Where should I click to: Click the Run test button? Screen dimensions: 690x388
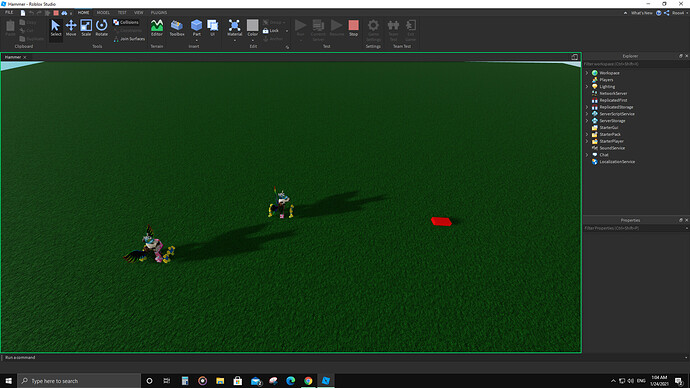301,27
